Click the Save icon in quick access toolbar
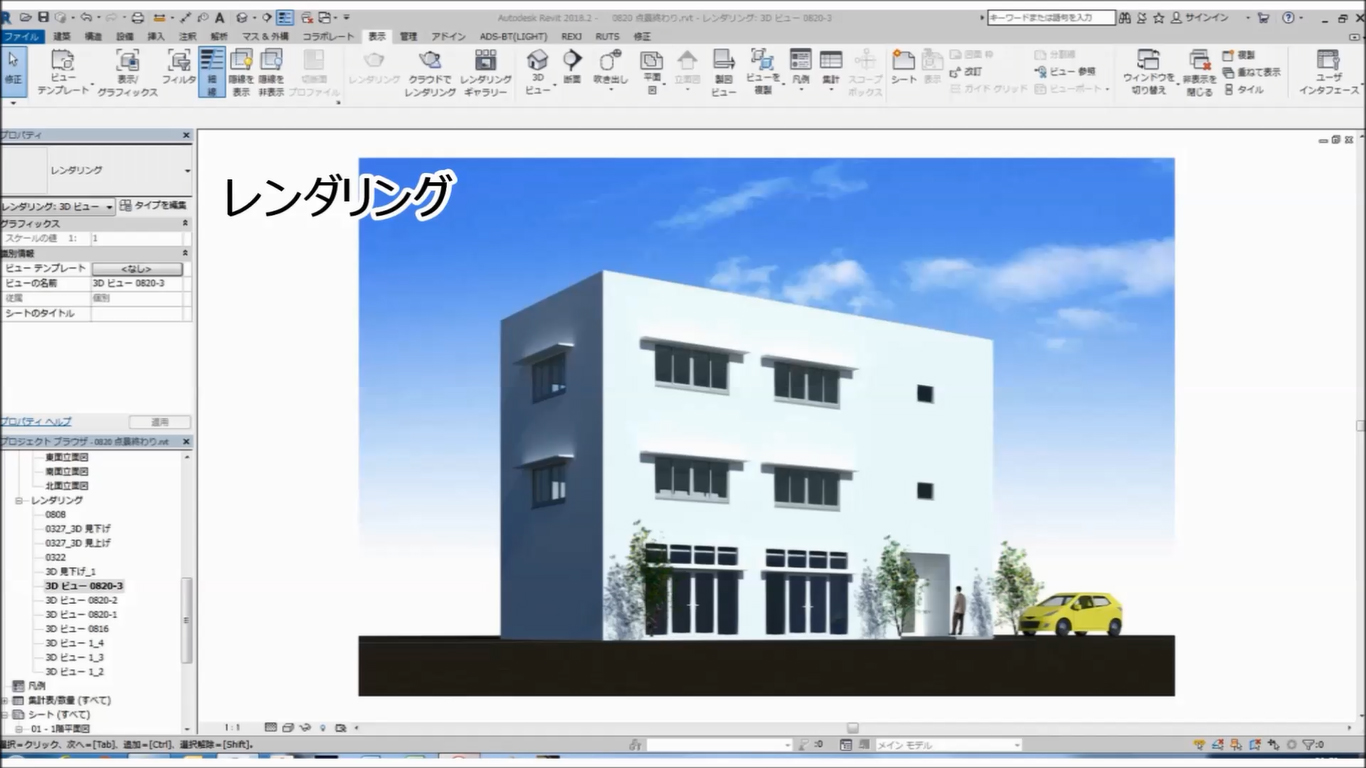The width and height of the screenshot is (1366, 768). coord(43,18)
